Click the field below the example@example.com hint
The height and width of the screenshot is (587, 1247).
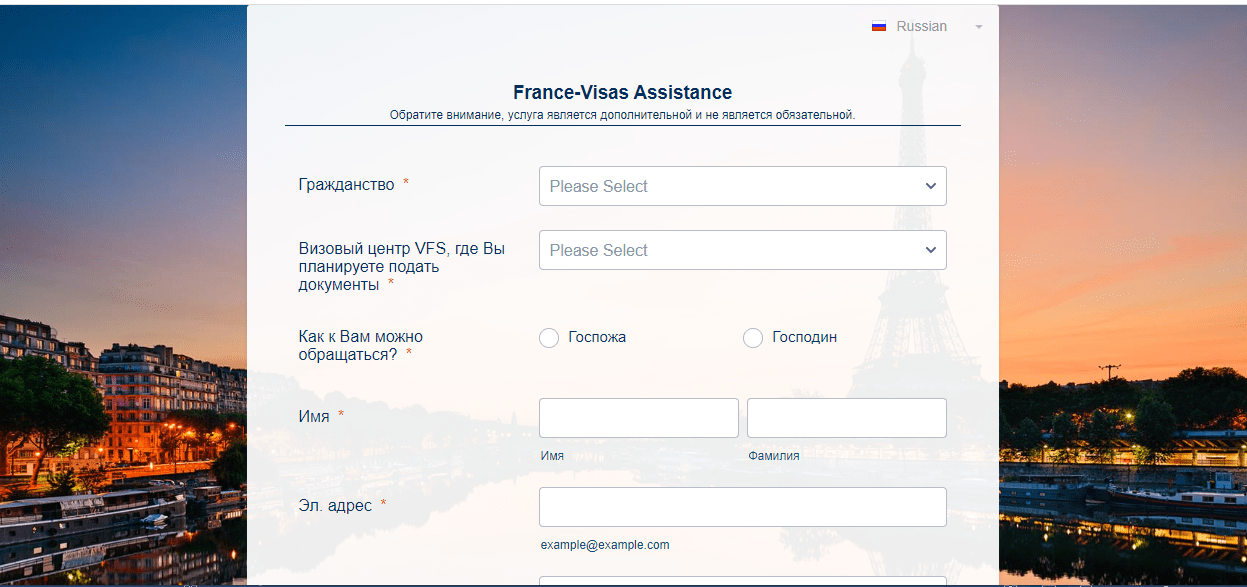click(x=742, y=581)
